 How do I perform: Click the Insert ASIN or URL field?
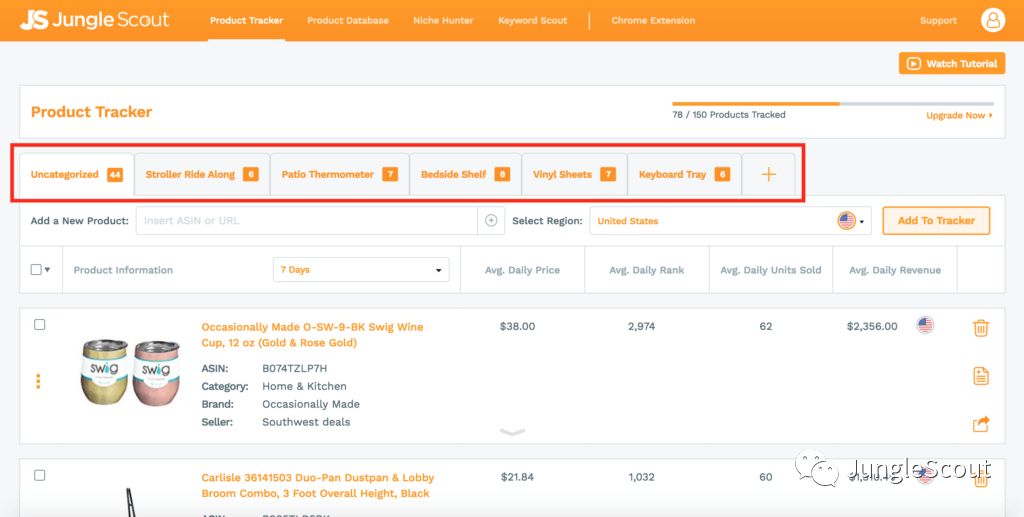[x=306, y=221]
